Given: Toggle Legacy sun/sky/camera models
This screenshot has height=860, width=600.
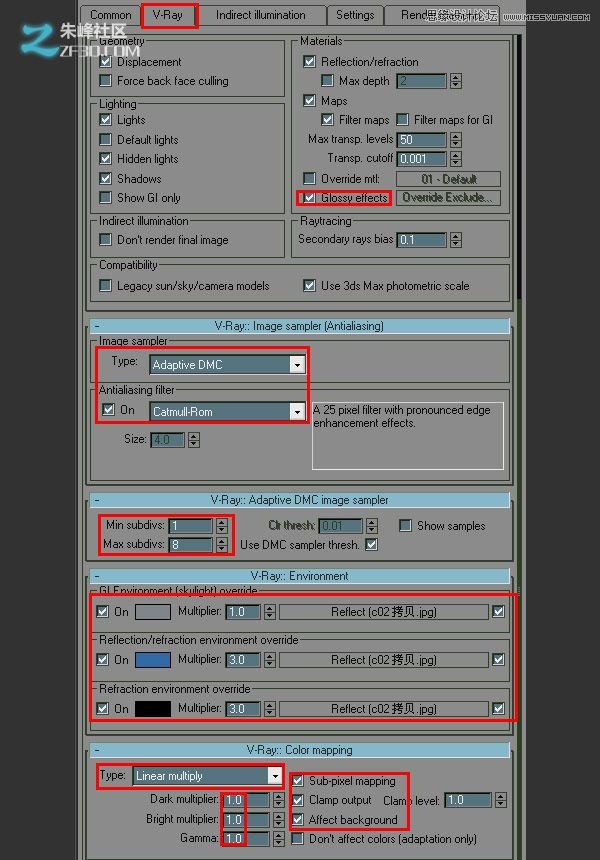Looking at the screenshot, I should (x=105, y=286).
